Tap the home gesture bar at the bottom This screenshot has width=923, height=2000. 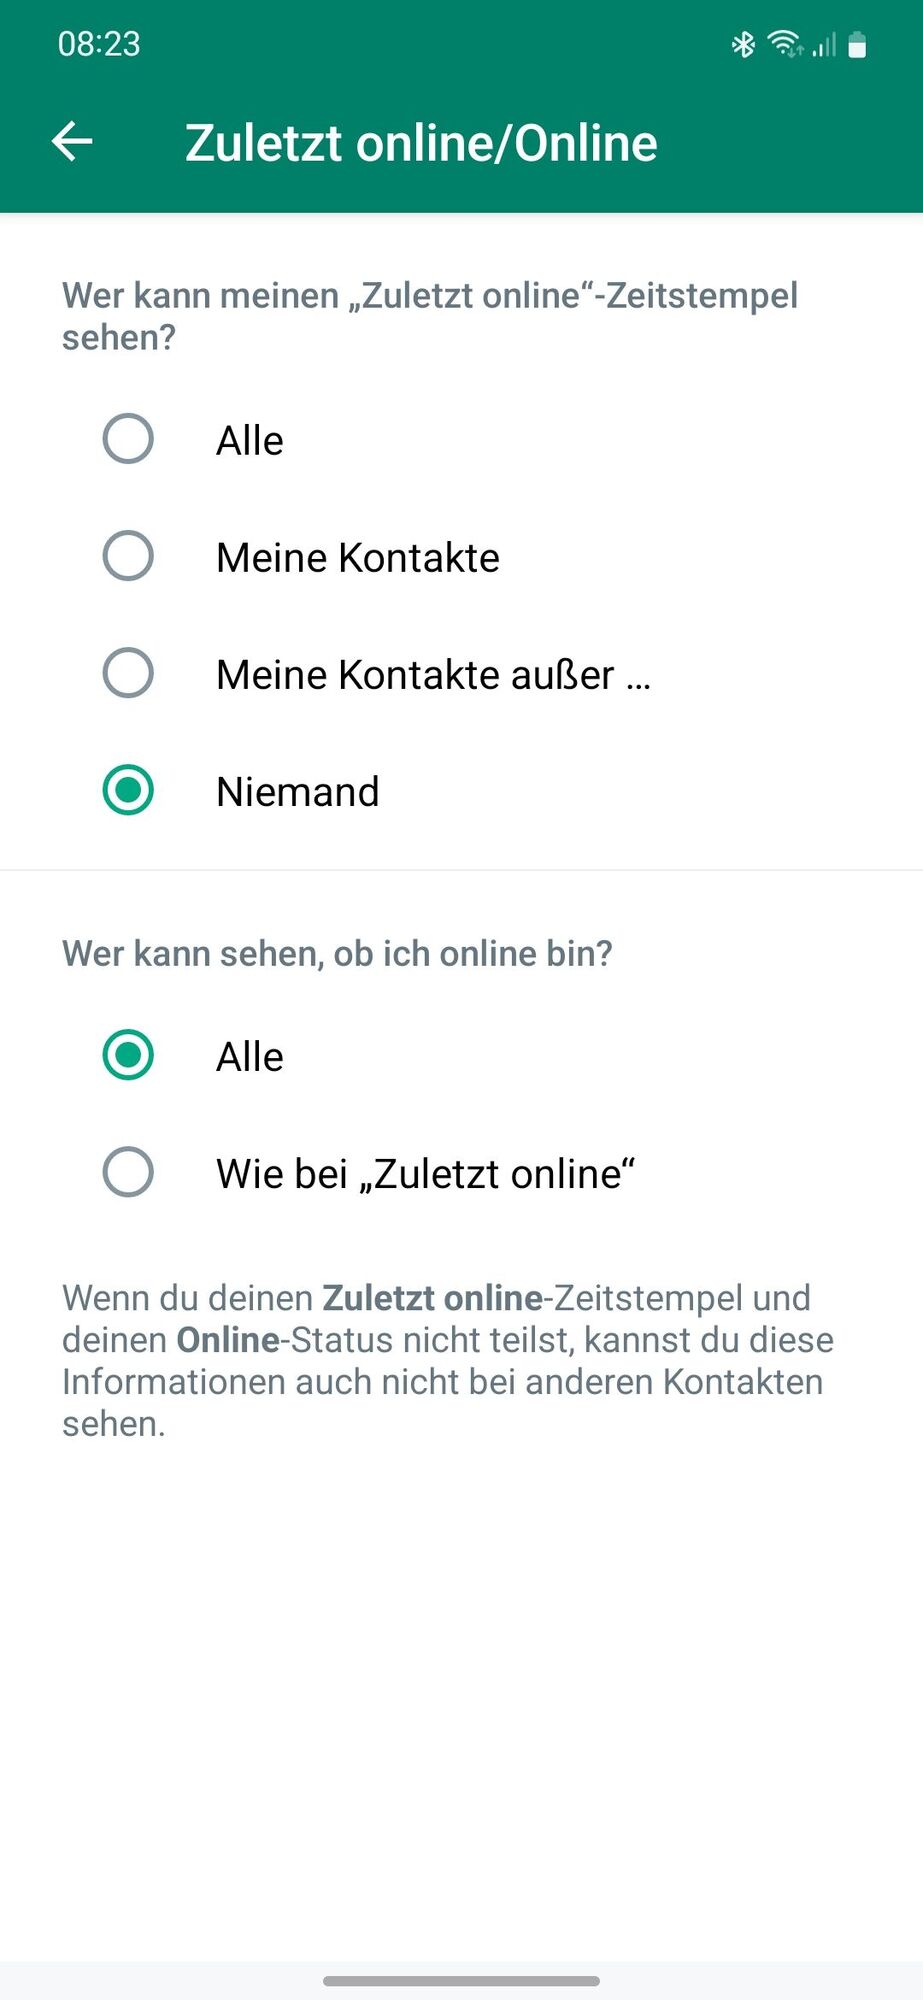click(461, 1981)
